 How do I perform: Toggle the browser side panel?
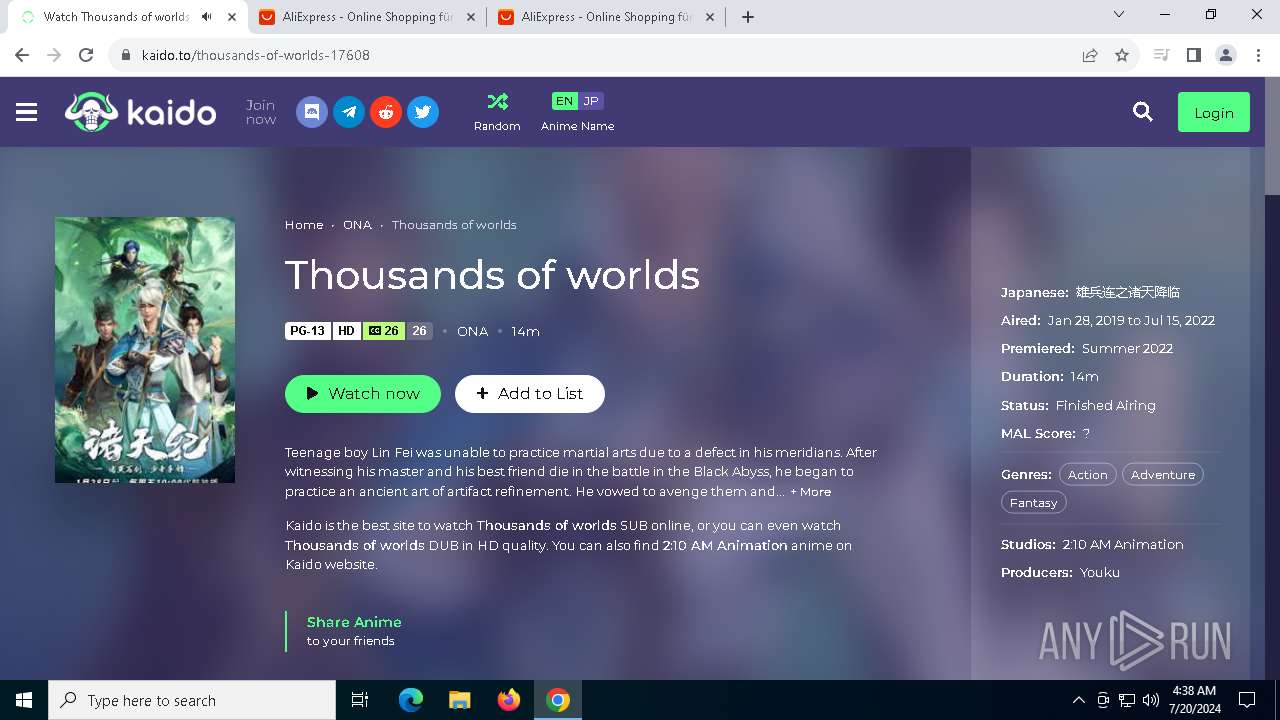click(1193, 55)
